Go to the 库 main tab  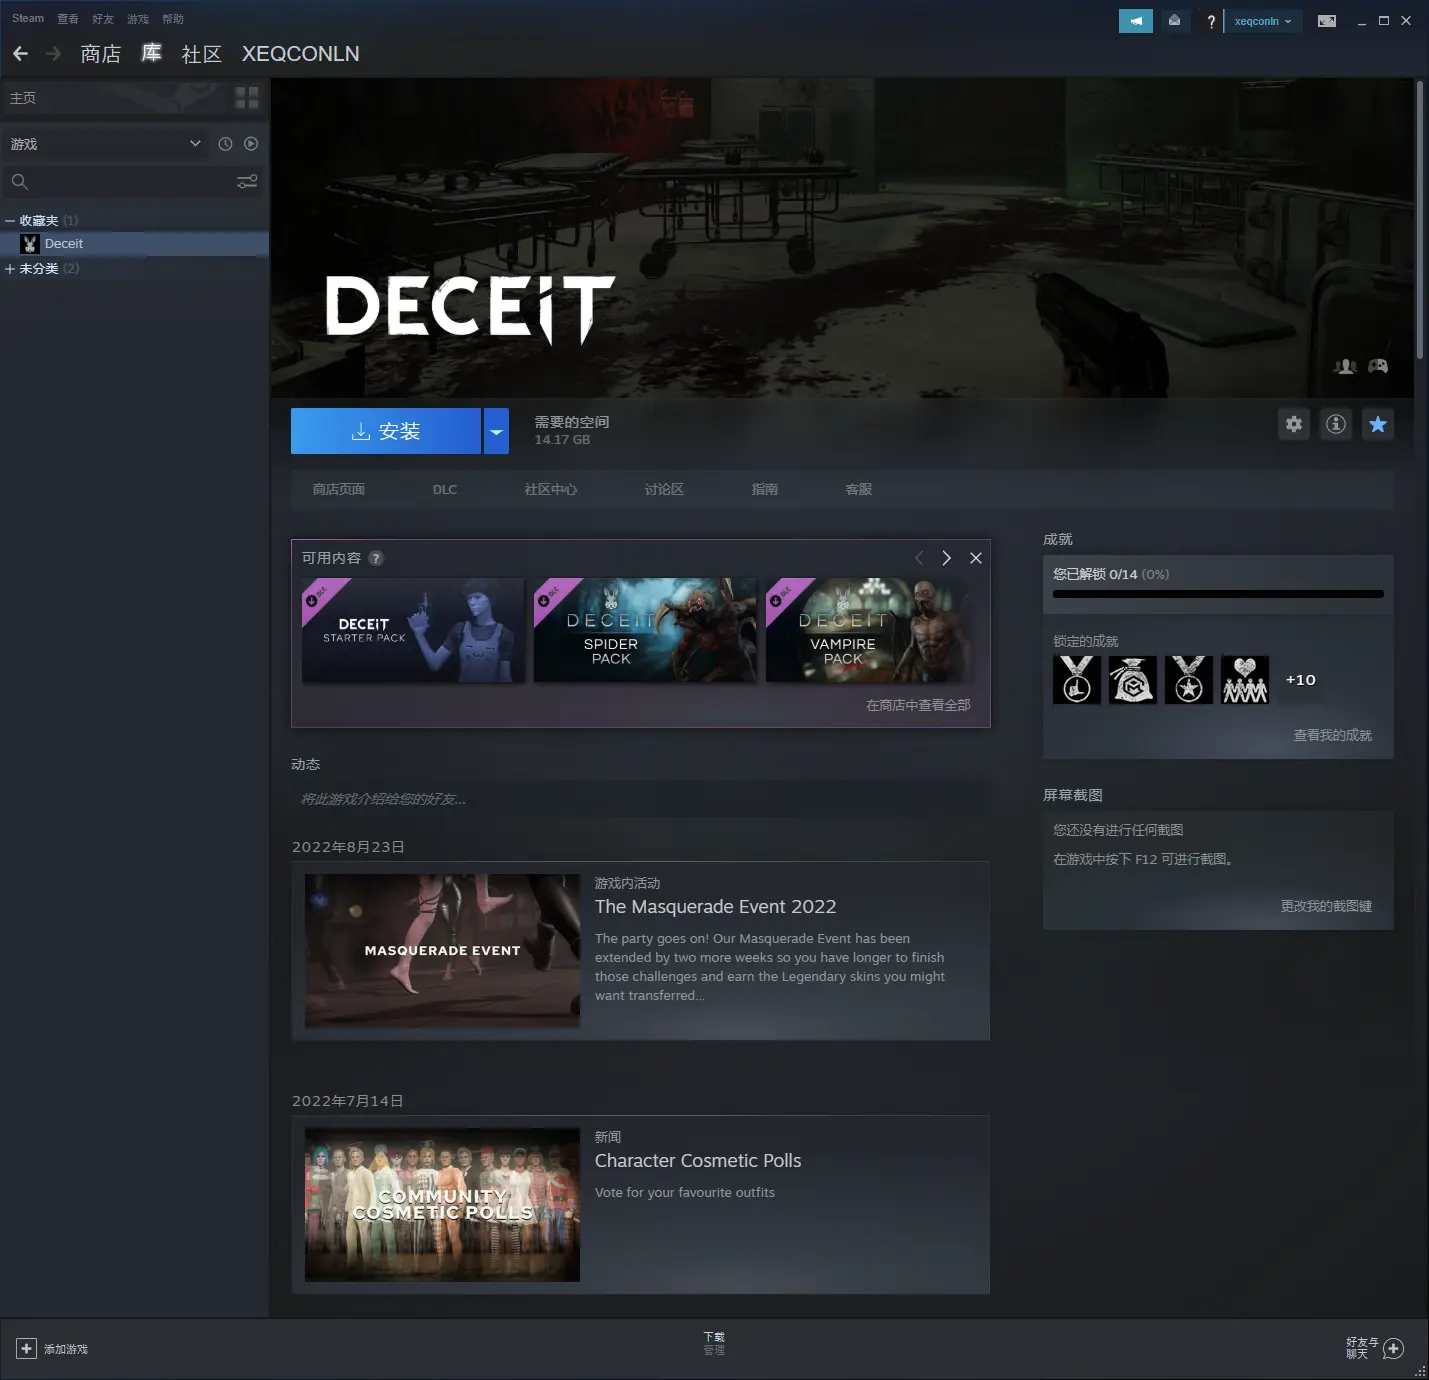[x=151, y=53]
